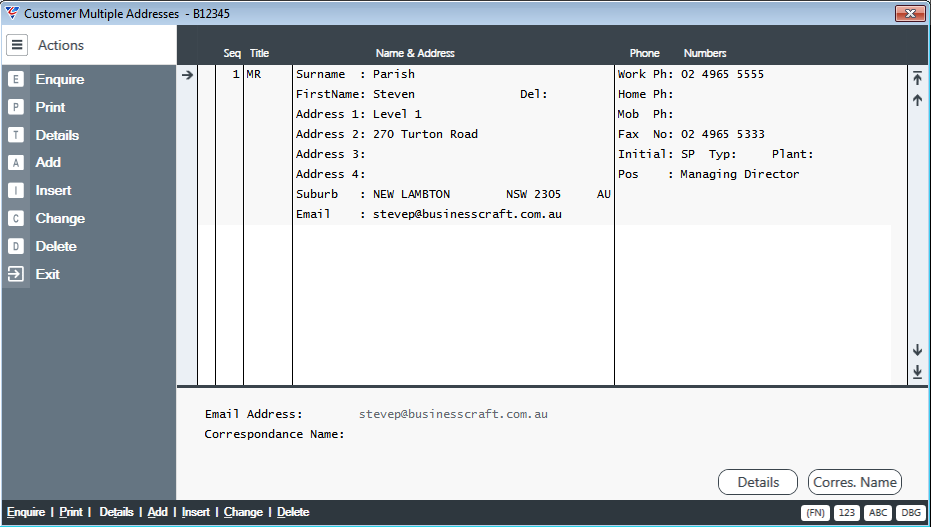
Task: Click the Seq column header
Action: (232, 53)
